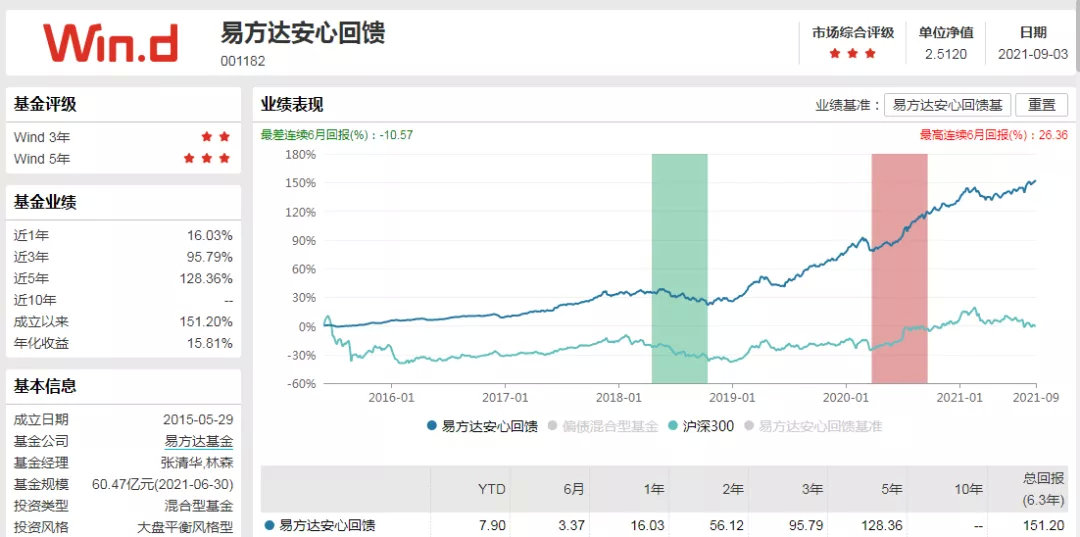The width and height of the screenshot is (1080, 537).
Task: Click the 易方达安心回馈 fund title
Action: point(302,33)
